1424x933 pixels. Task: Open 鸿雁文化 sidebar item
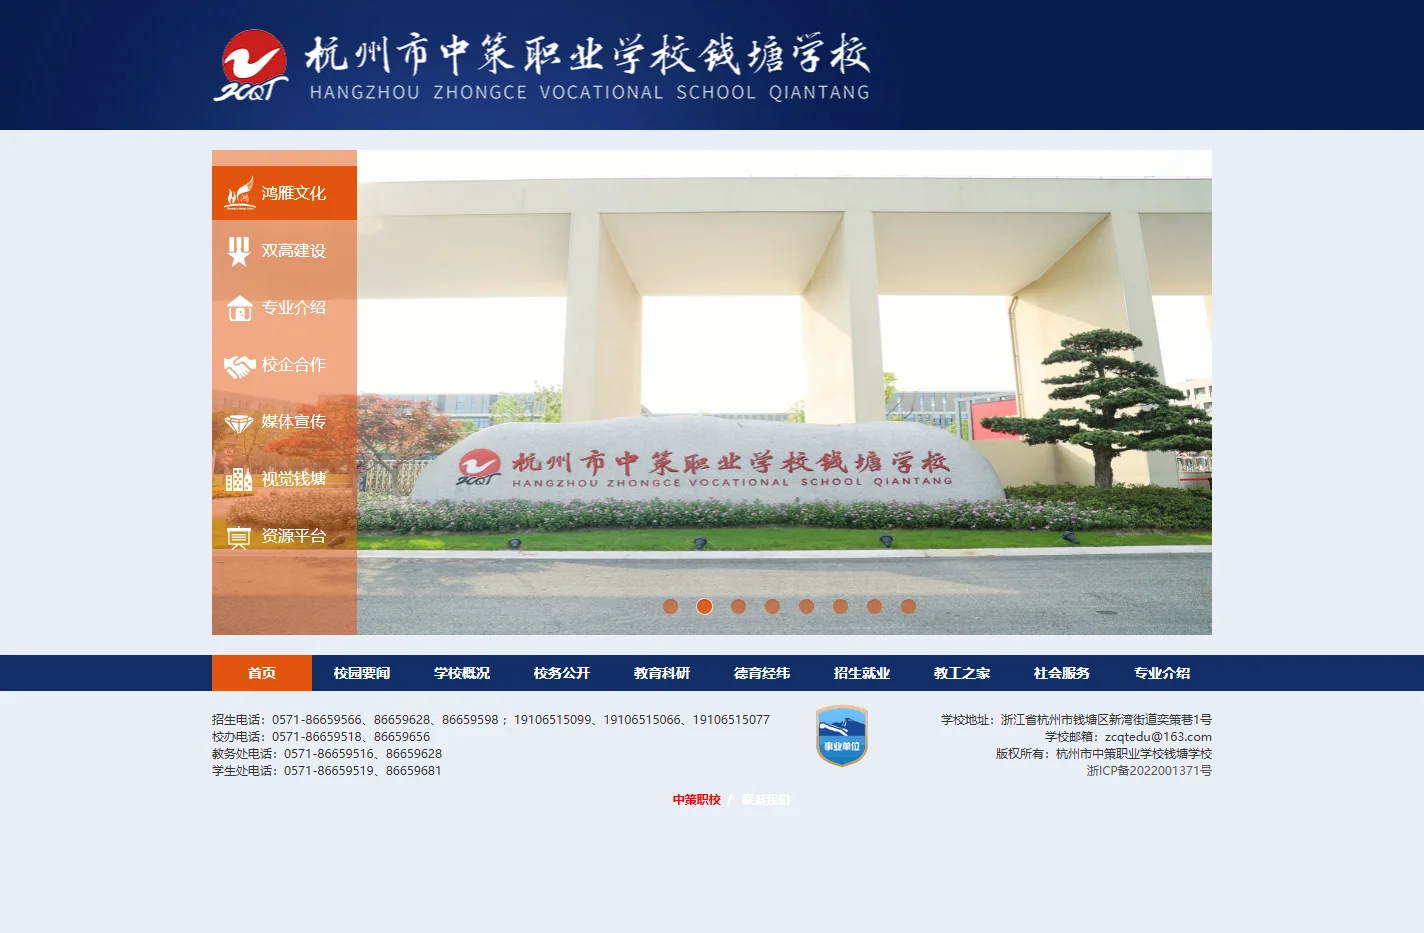tap(284, 193)
